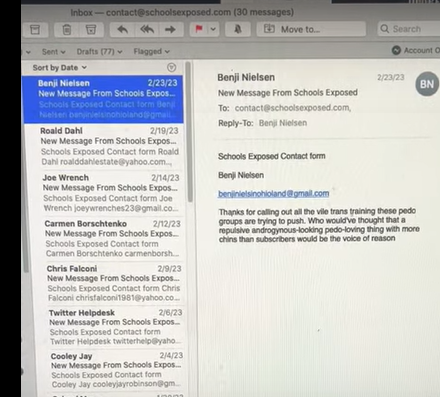
Task: Toggle the message filter icon
Action: [x=171, y=68]
